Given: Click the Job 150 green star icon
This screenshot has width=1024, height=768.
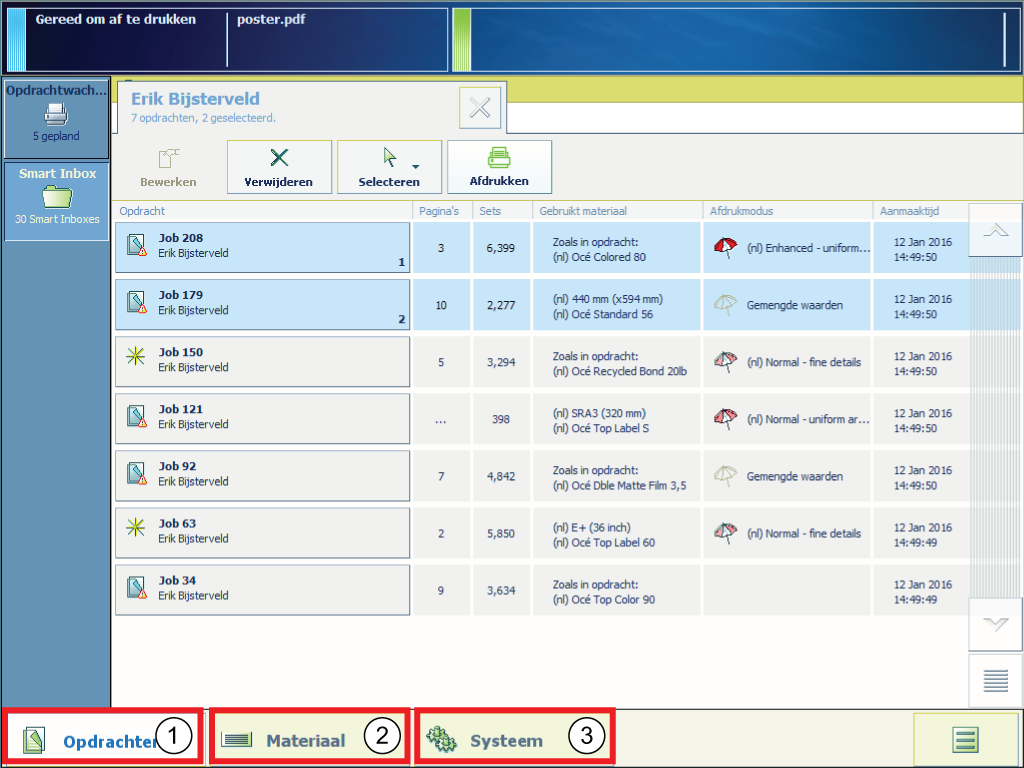Looking at the screenshot, I should point(136,355).
